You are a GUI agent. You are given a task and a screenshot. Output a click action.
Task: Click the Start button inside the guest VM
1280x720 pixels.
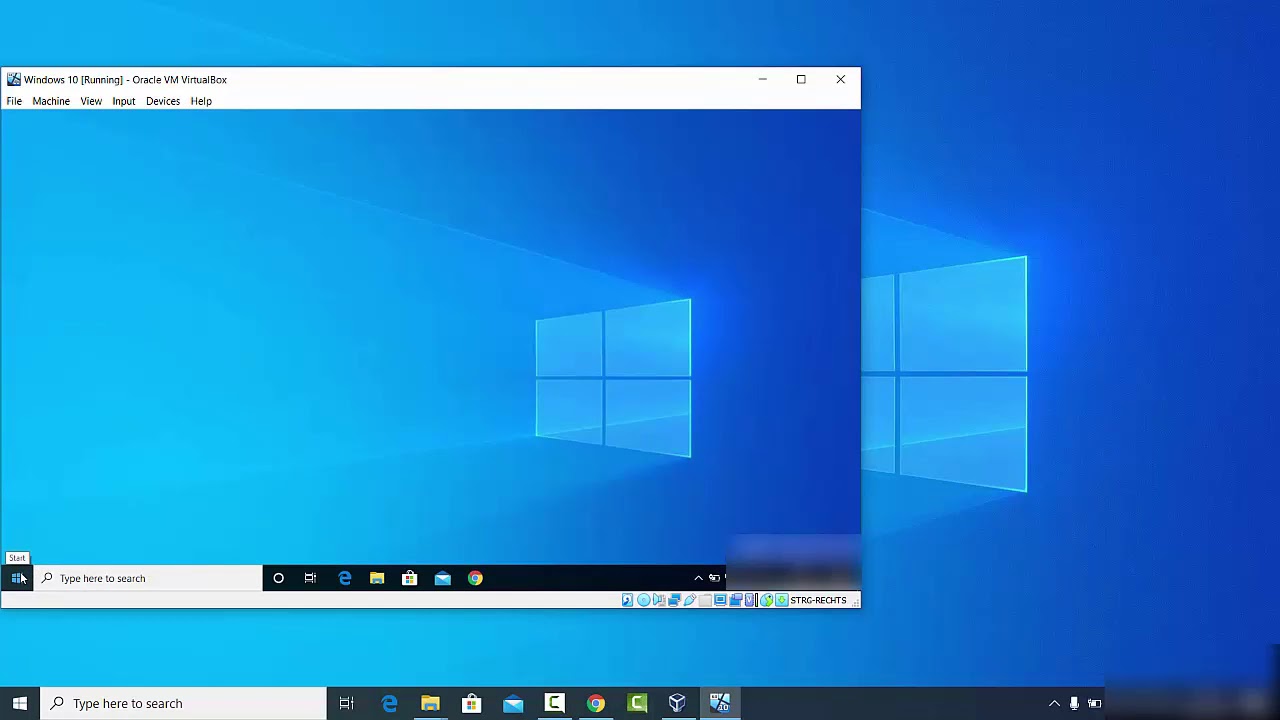coord(17,578)
